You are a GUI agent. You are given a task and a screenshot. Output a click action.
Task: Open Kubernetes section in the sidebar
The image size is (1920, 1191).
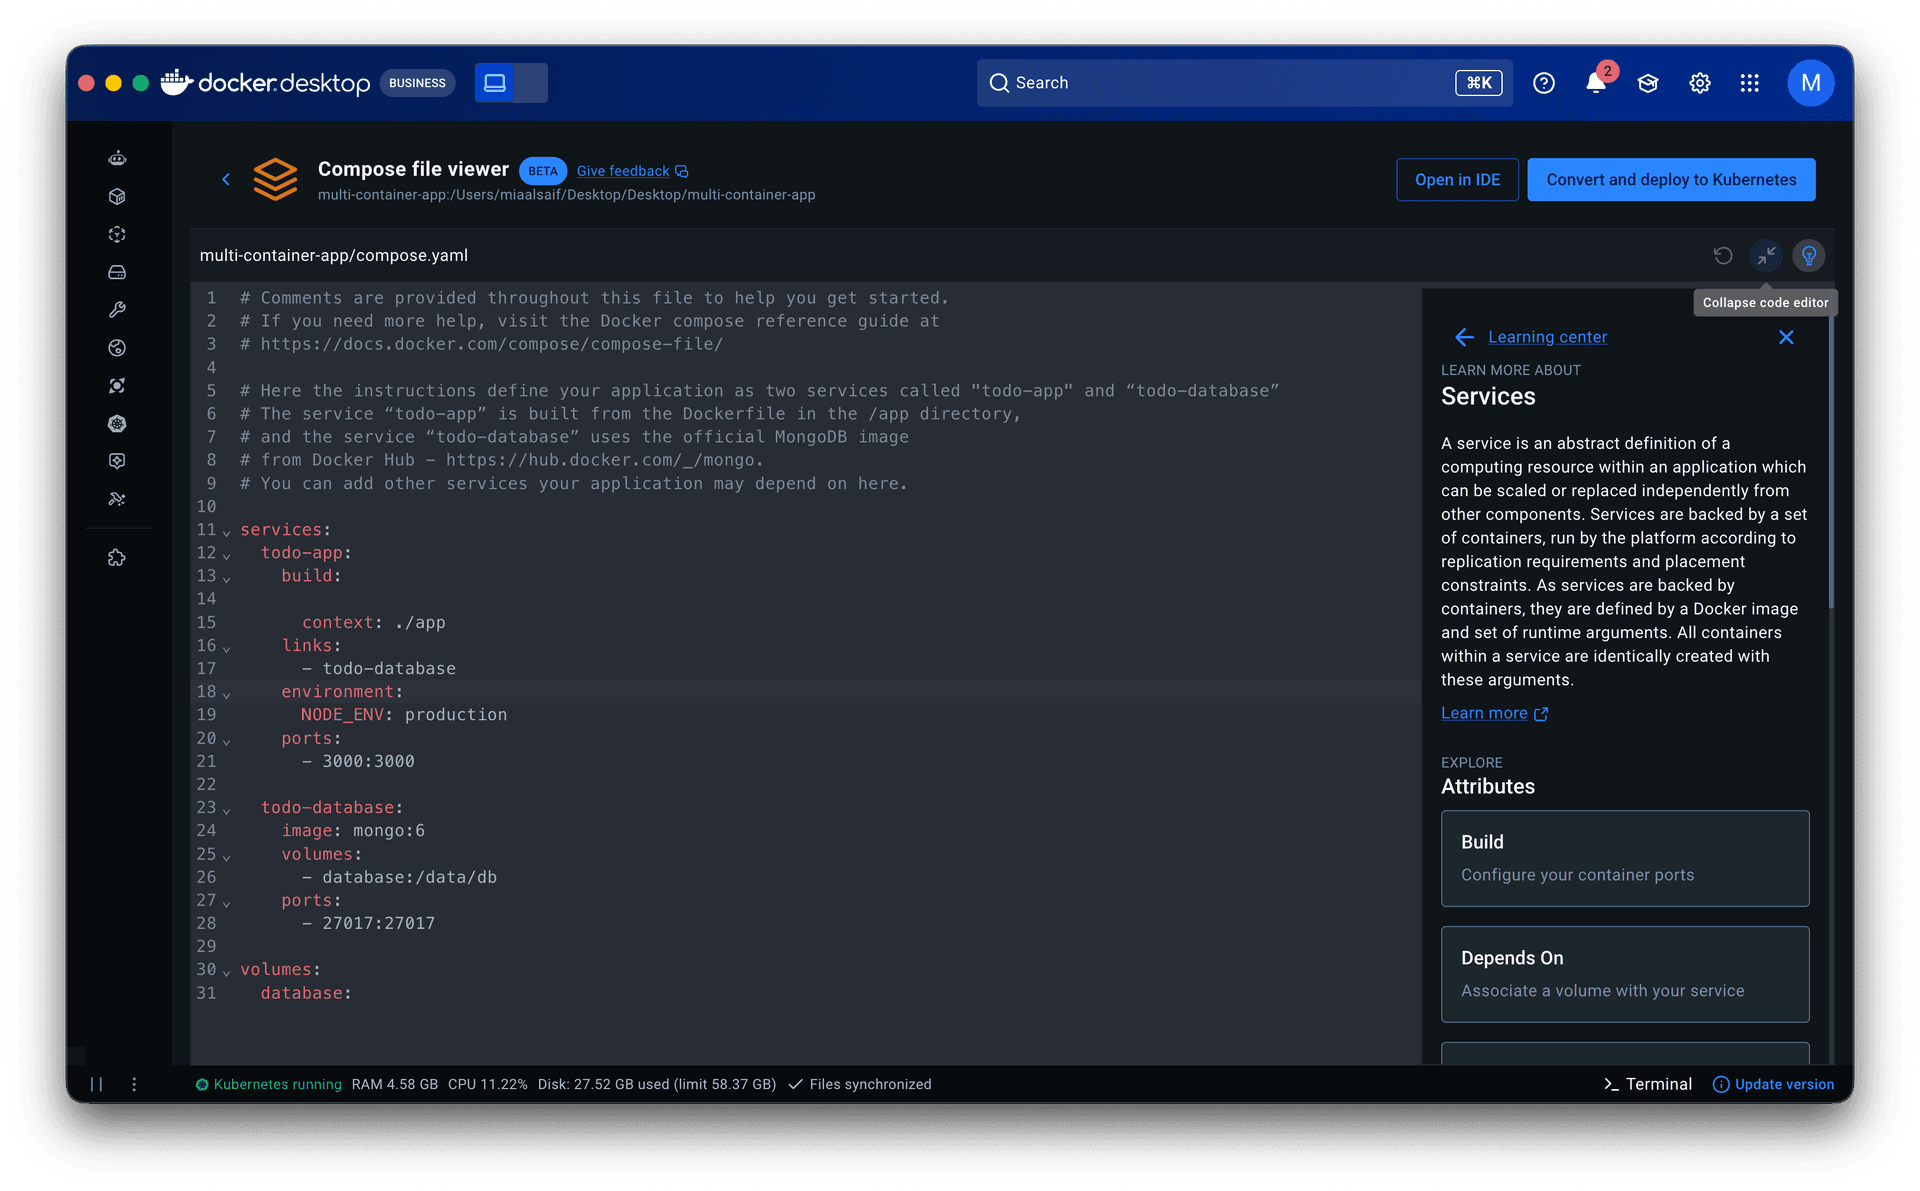[117, 423]
